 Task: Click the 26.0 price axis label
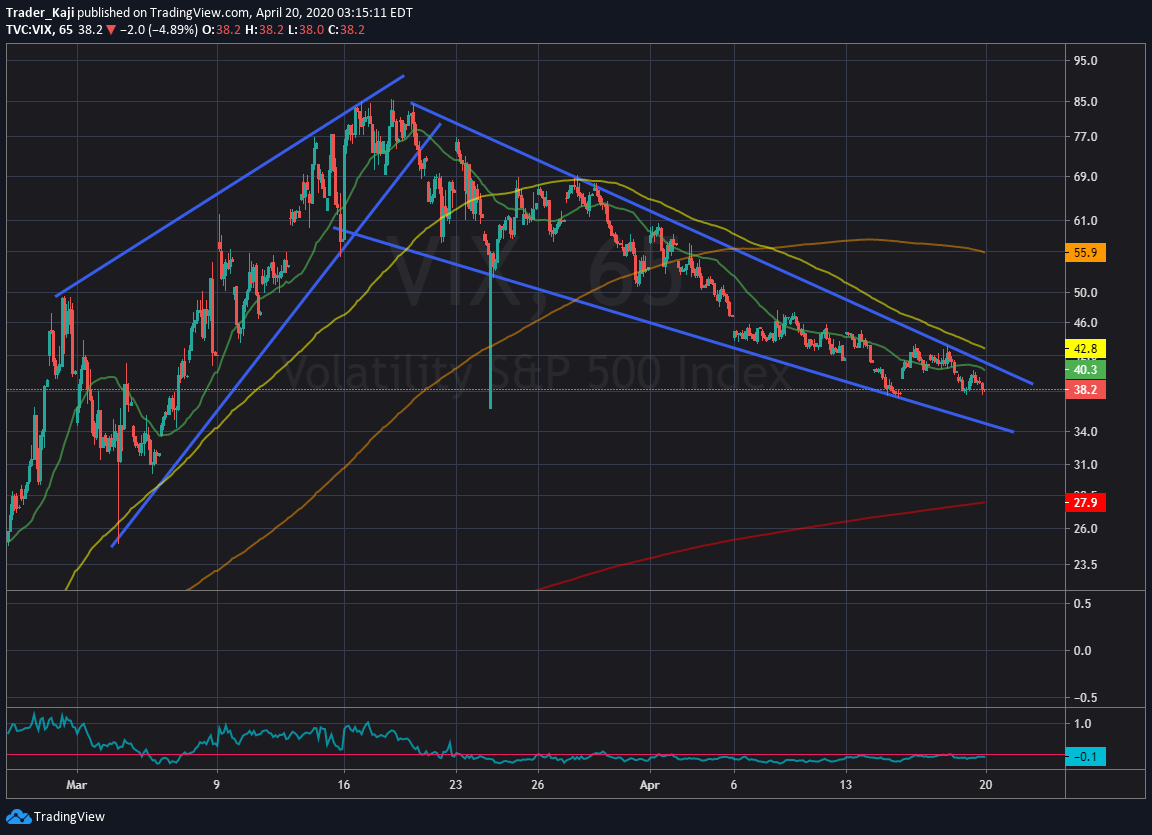point(1085,529)
